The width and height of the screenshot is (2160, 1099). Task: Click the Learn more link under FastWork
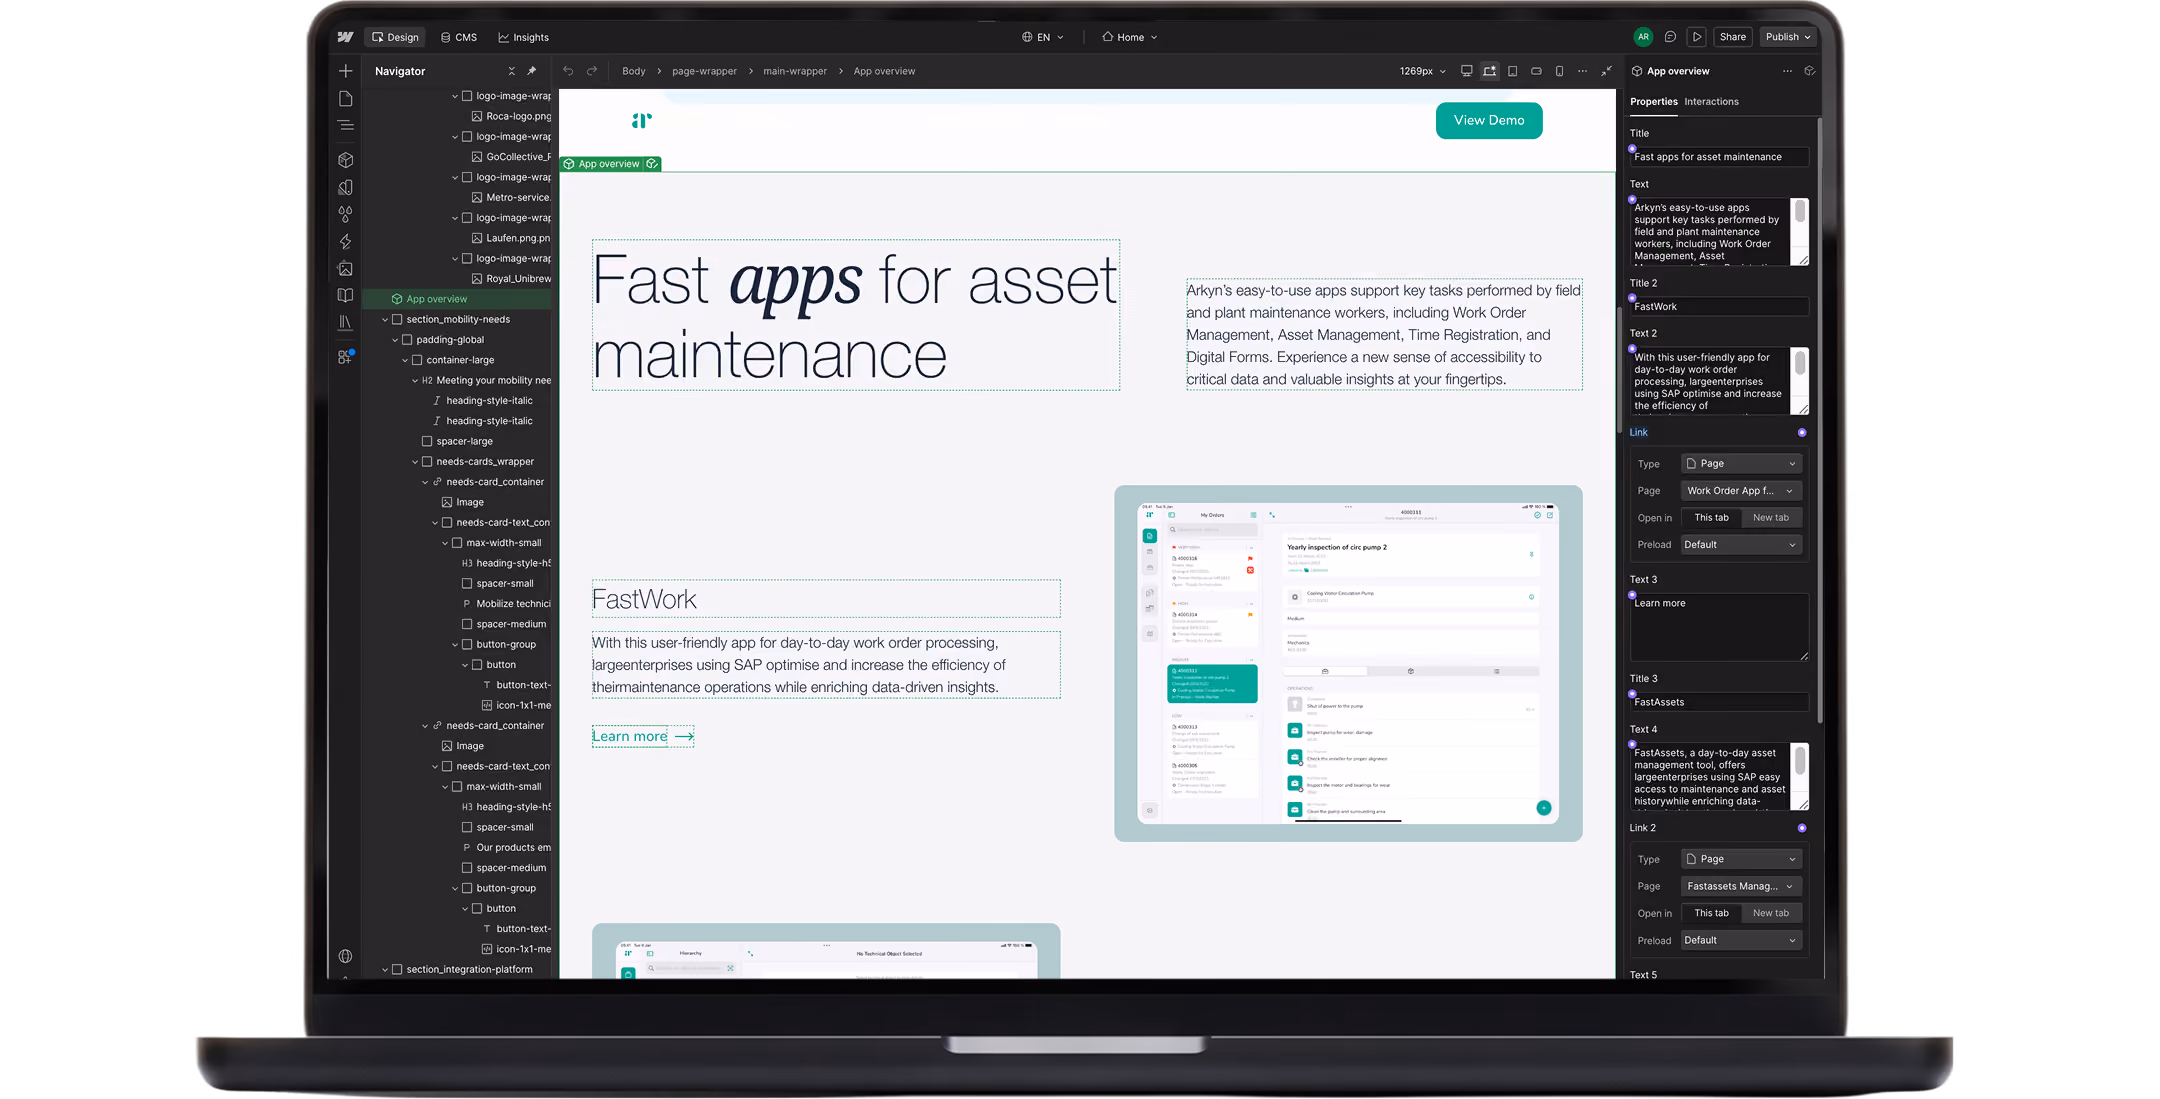coord(643,736)
